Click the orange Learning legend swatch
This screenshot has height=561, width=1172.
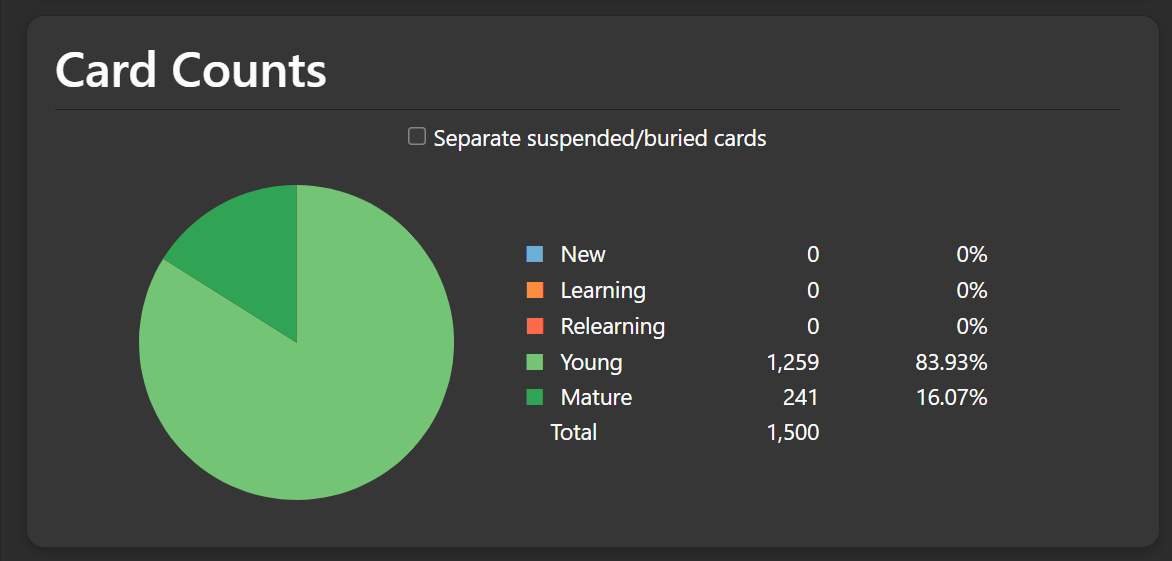coord(535,290)
